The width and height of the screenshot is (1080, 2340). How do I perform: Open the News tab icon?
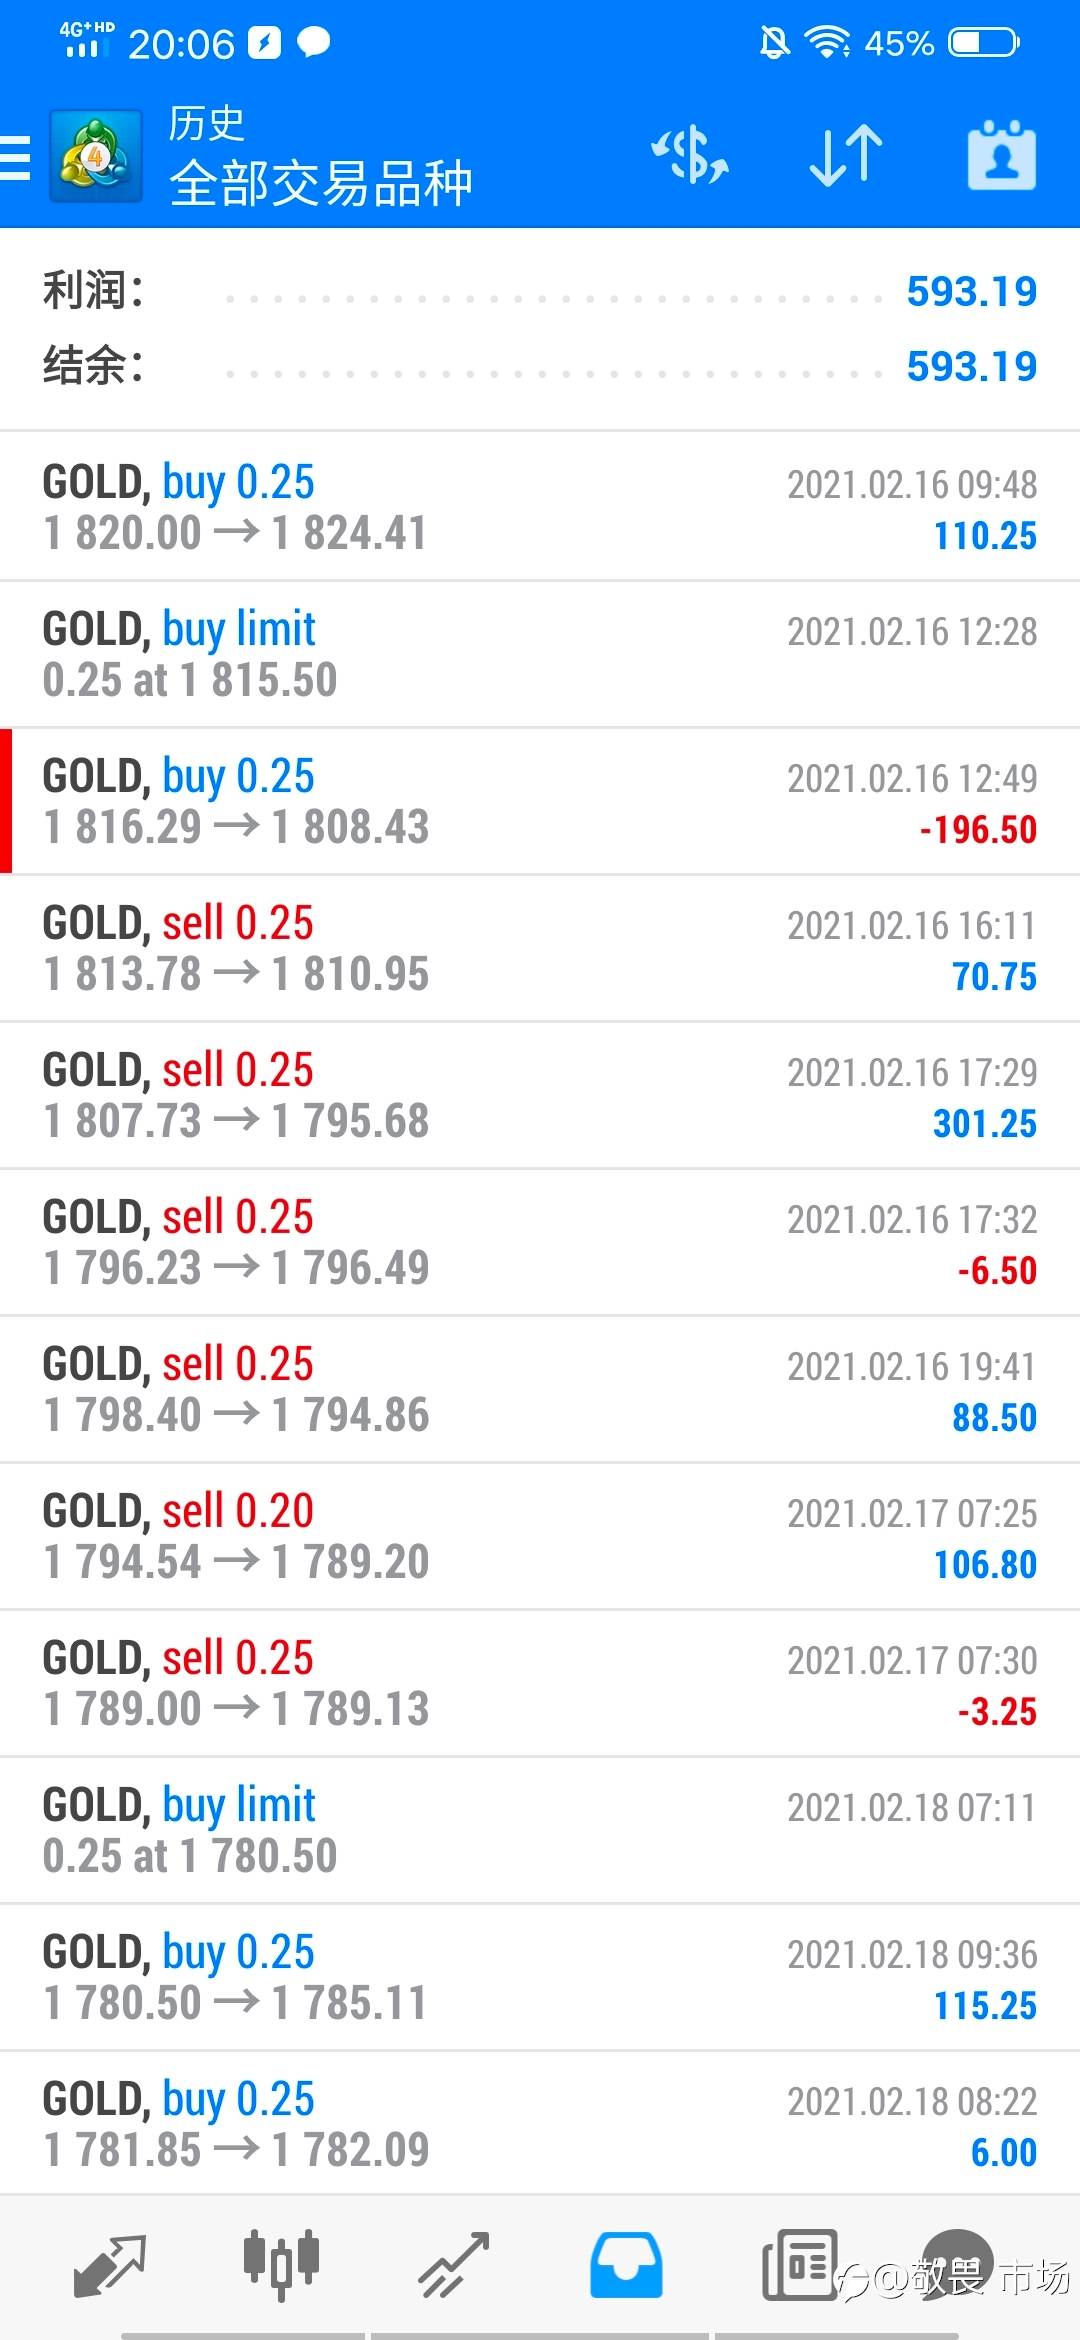pyautogui.click(x=799, y=2265)
